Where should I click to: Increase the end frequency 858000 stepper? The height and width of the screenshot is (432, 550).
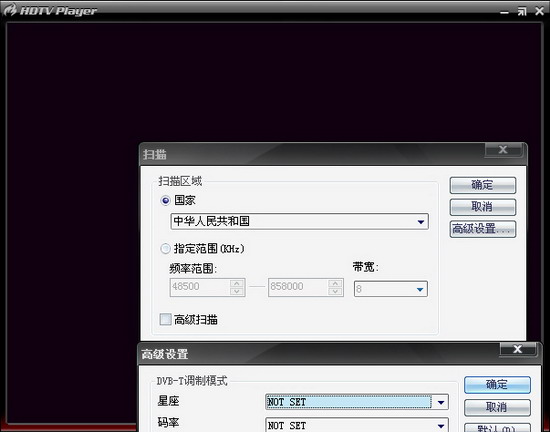click(335, 283)
